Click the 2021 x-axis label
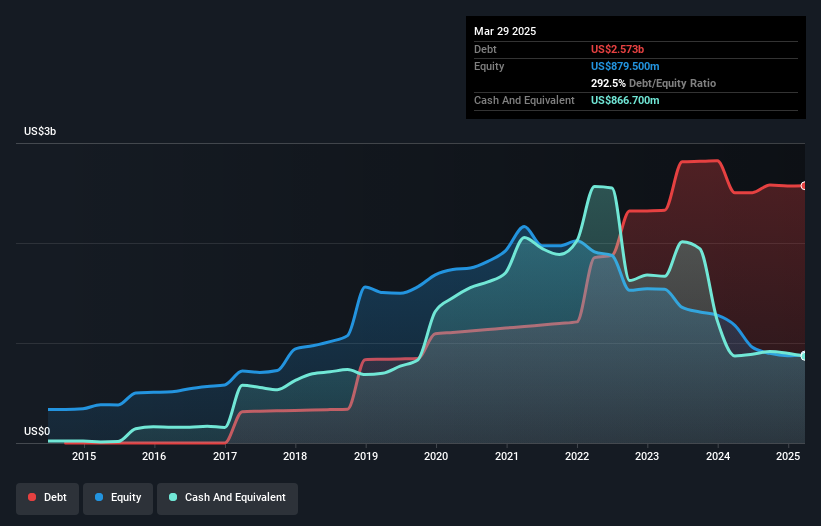This screenshot has width=821, height=526. 506,456
